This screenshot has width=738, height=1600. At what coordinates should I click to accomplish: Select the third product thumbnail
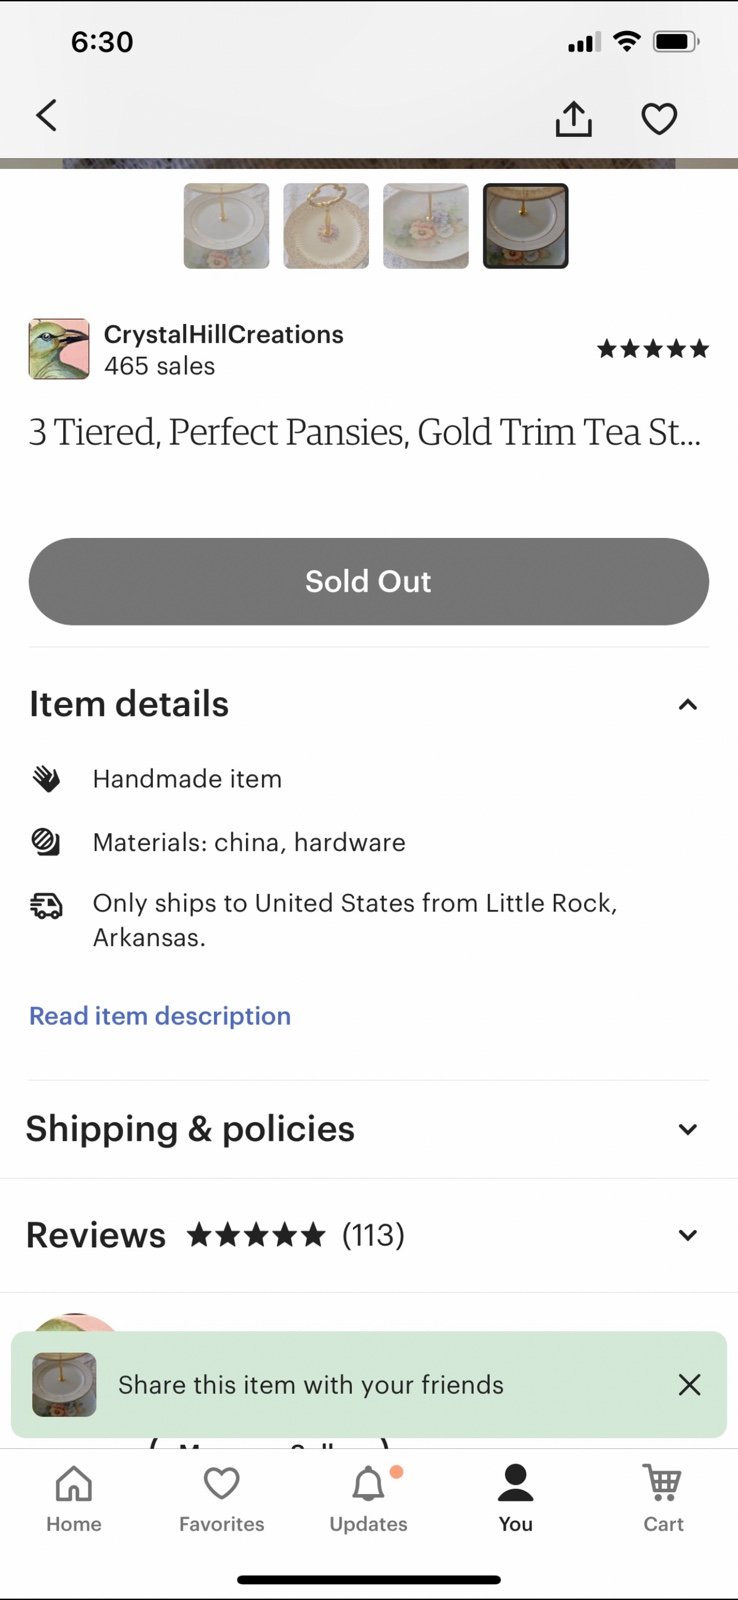[x=426, y=226]
